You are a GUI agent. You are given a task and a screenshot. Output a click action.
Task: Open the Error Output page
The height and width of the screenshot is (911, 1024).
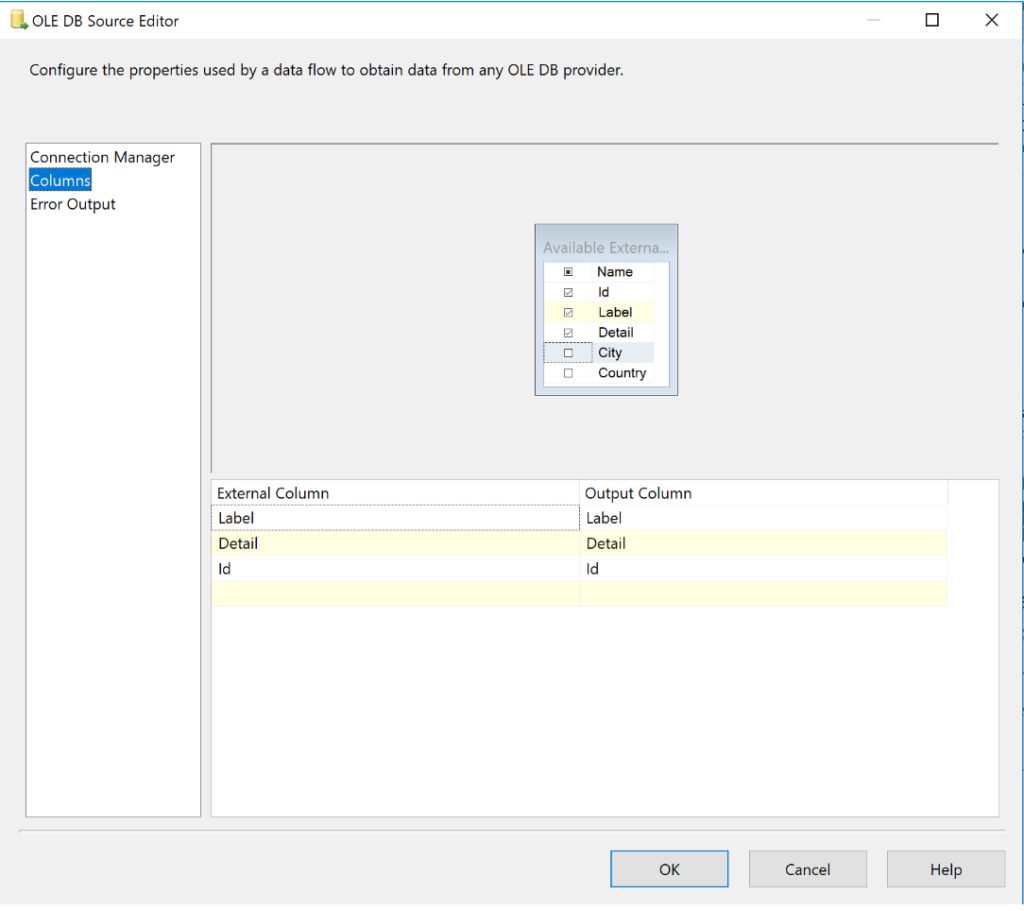pos(75,203)
